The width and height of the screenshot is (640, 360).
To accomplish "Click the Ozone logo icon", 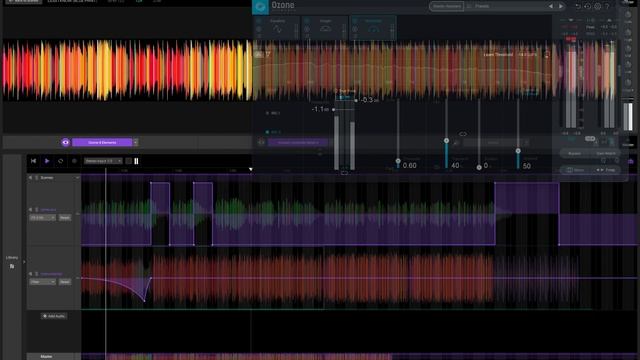I will pyautogui.click(x=260, y=7).
